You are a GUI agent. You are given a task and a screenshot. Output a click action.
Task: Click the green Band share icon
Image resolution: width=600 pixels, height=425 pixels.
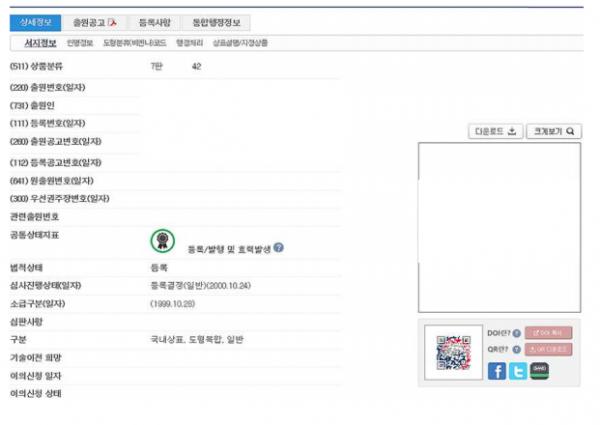539,371
